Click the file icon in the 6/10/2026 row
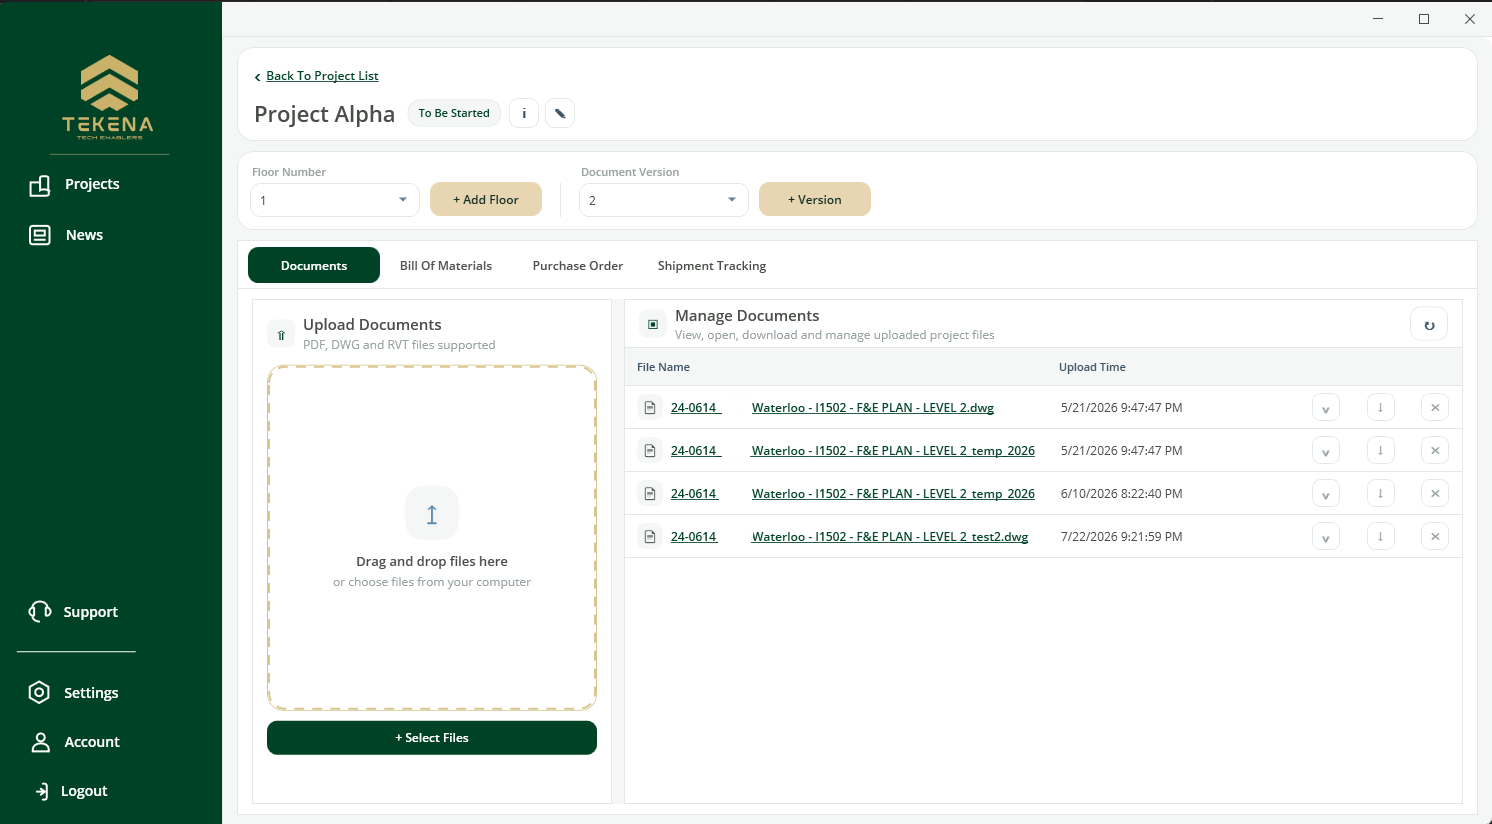 click(650, 494)
